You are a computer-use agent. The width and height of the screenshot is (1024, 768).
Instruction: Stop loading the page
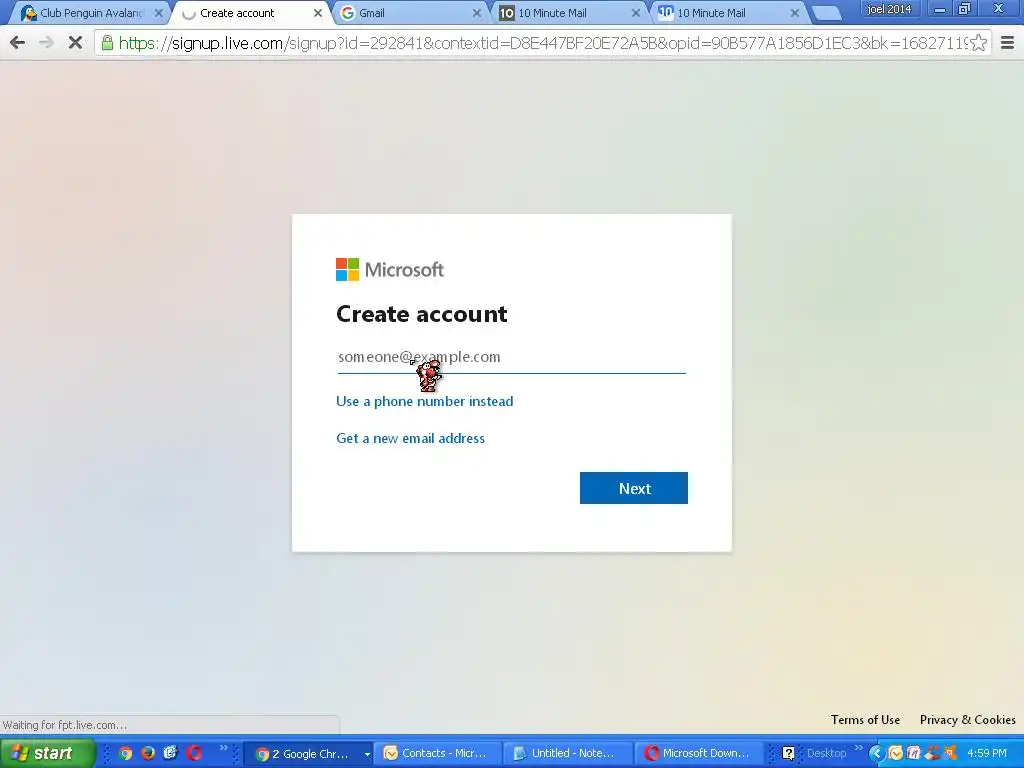(75, 43)
